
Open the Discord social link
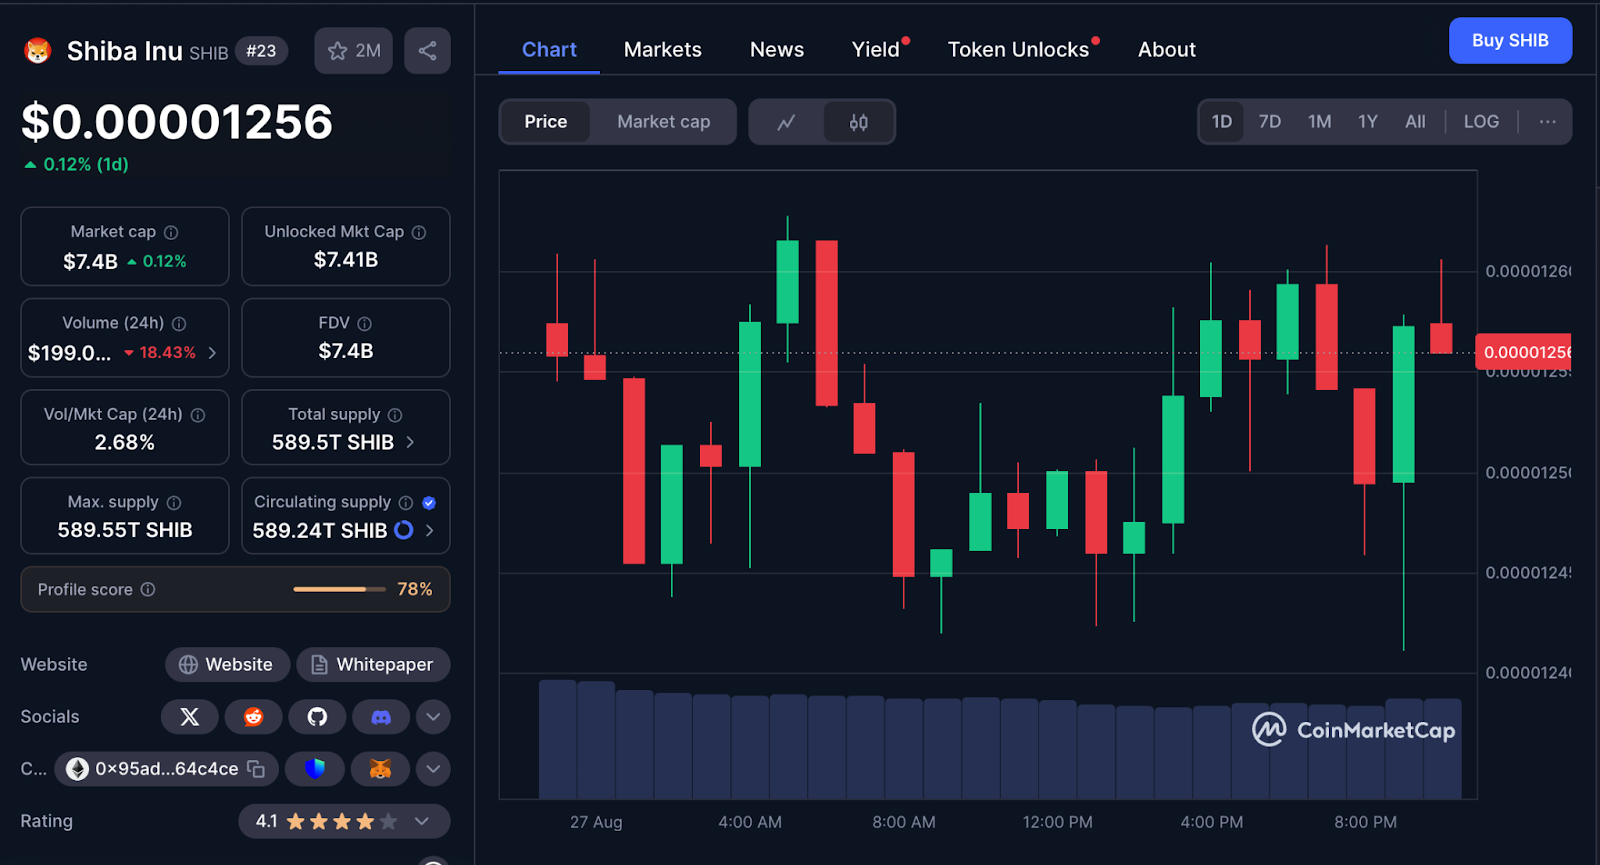381,717
